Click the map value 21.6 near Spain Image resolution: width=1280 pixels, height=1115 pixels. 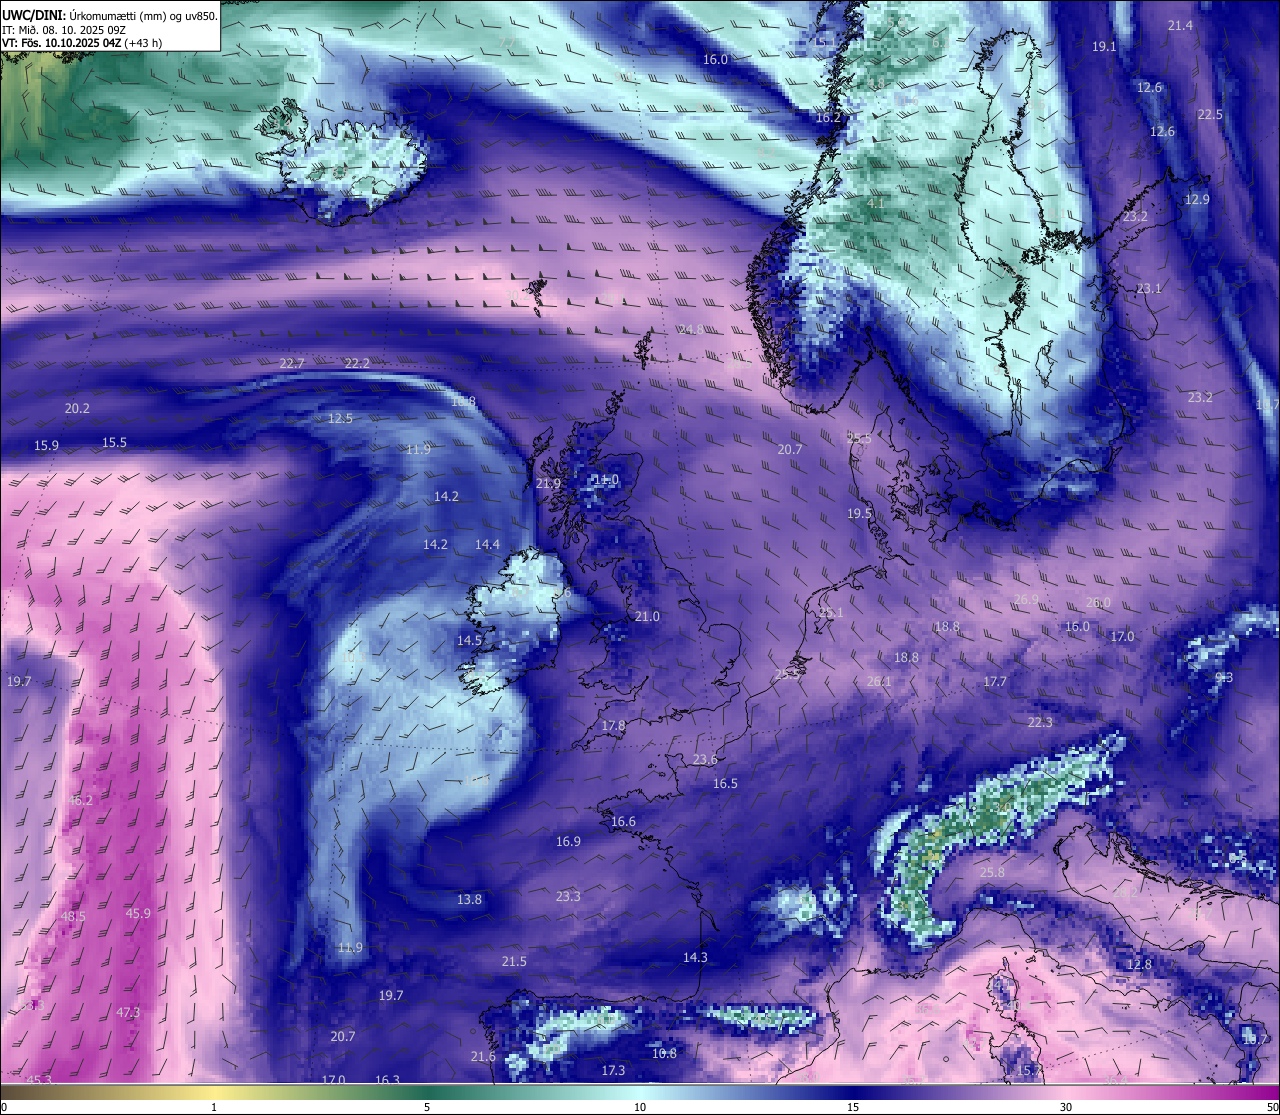(483, 1056)
